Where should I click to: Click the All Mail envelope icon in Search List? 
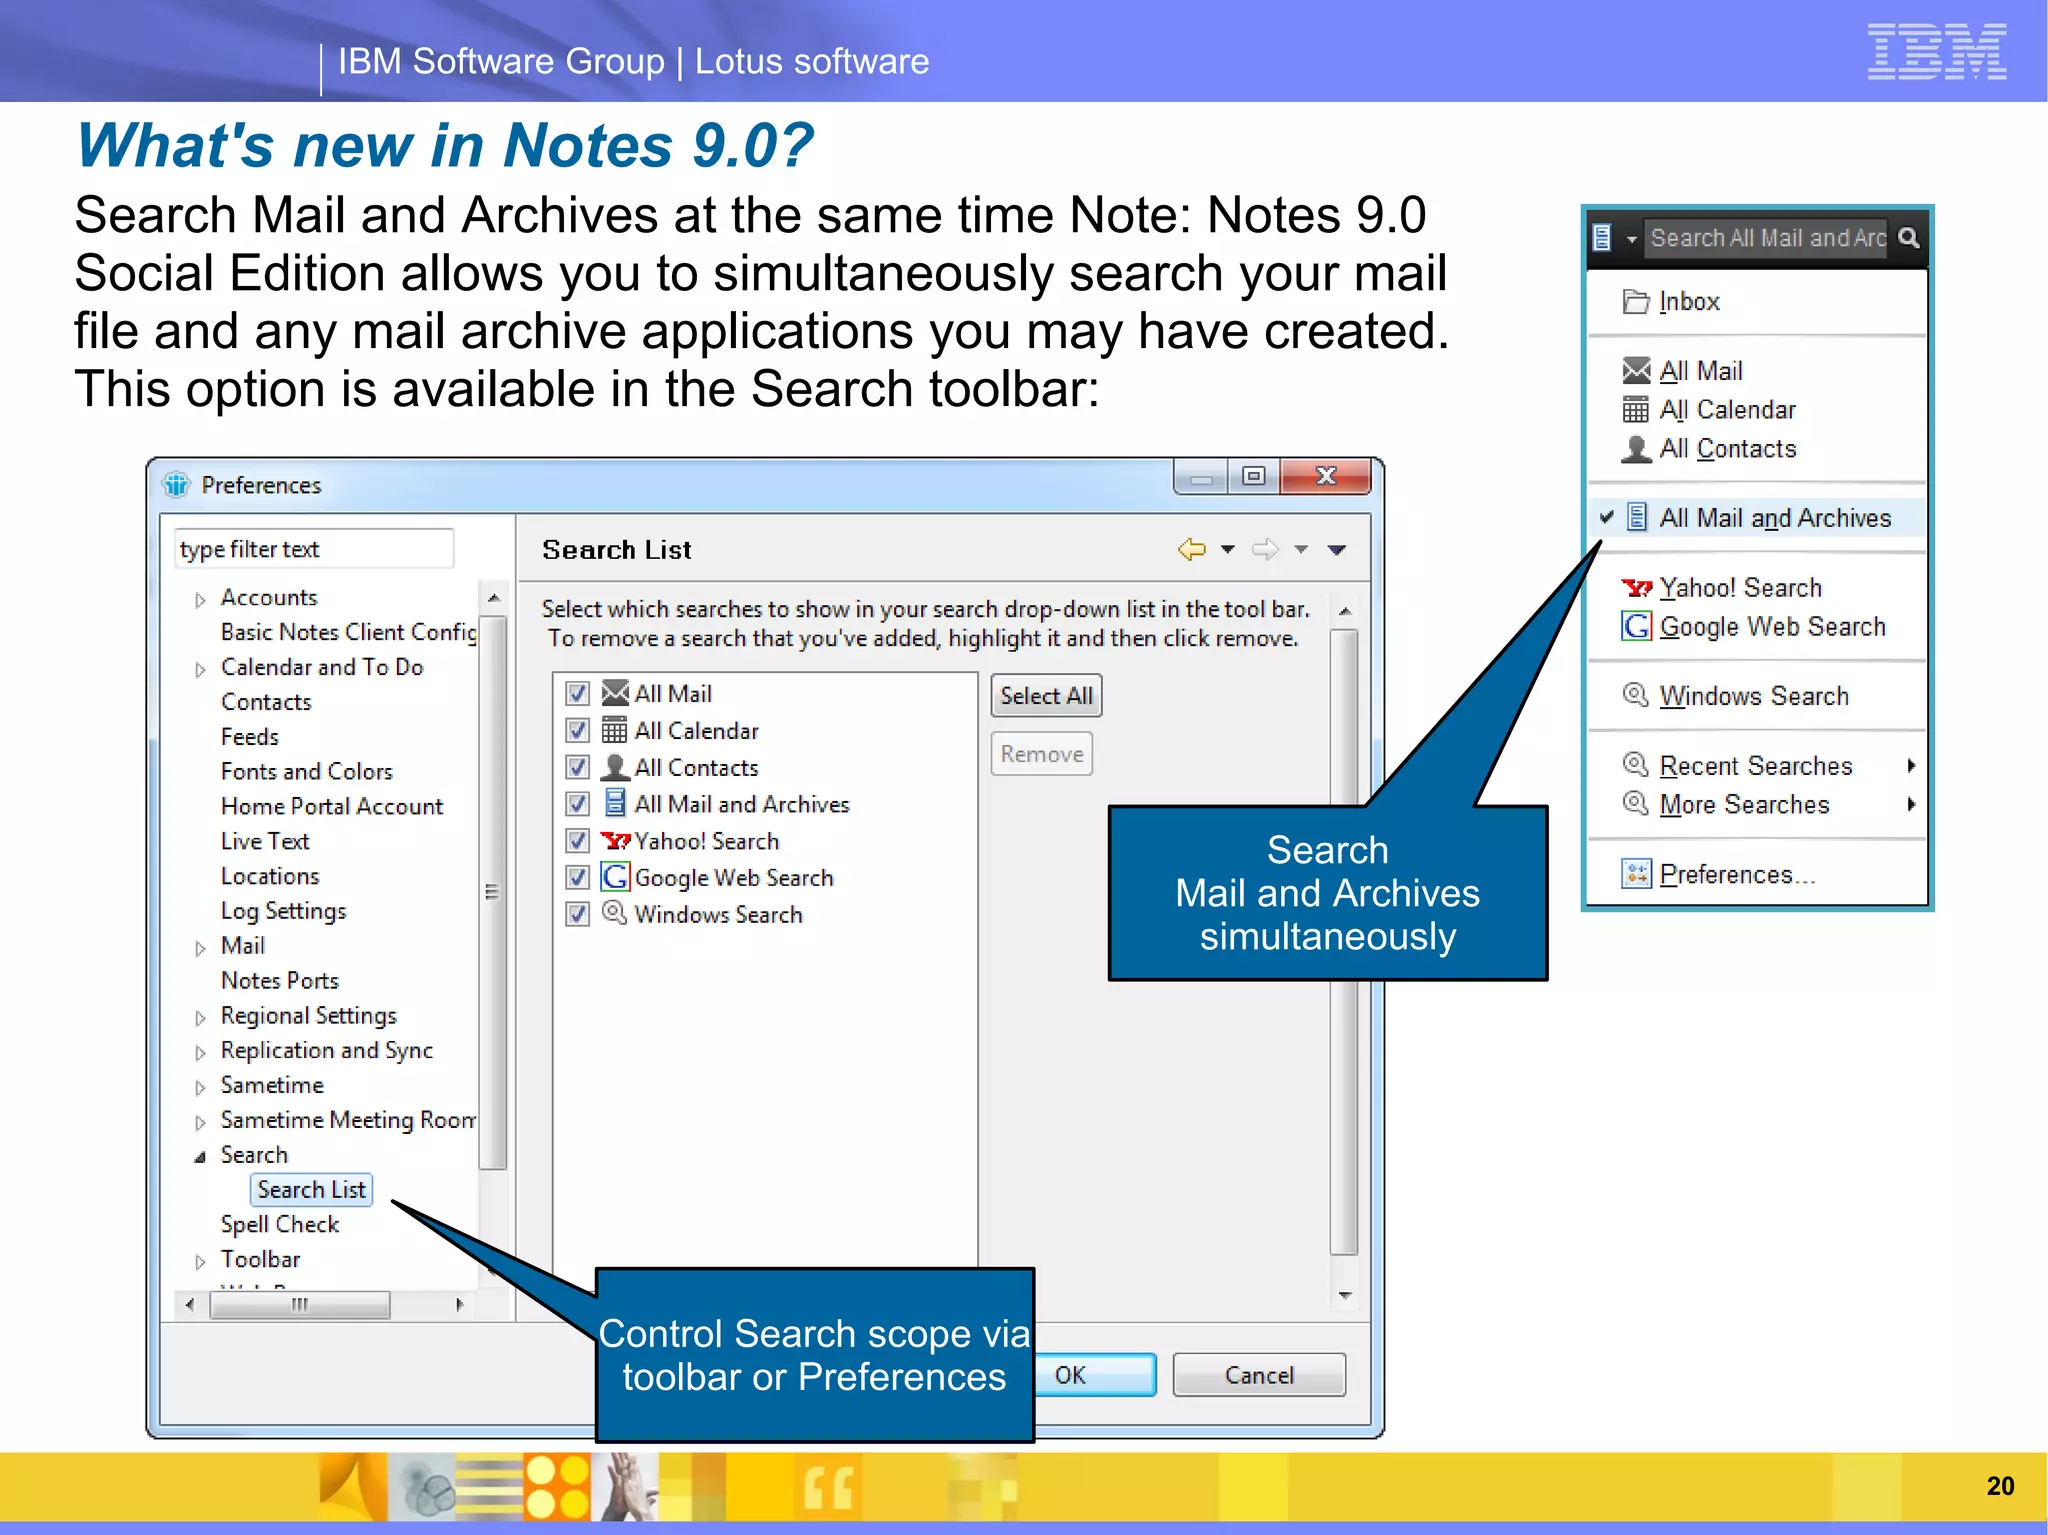tap(615, 693)
